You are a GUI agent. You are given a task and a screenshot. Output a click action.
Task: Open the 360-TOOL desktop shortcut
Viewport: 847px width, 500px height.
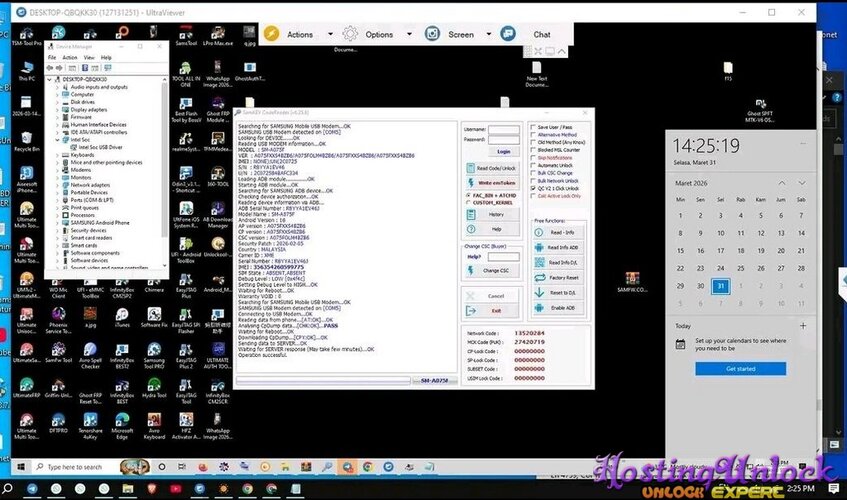[x=218, y=177]
